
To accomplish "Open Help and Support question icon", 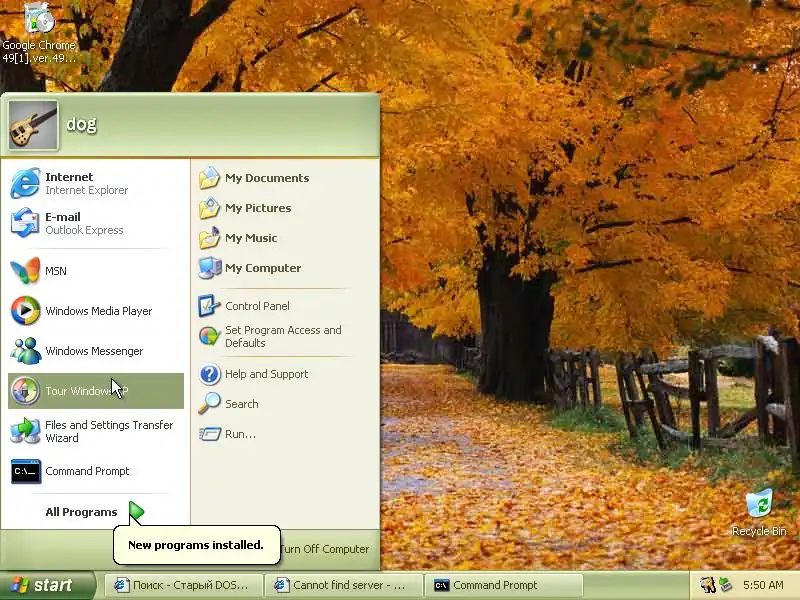I will coord(209,374).
